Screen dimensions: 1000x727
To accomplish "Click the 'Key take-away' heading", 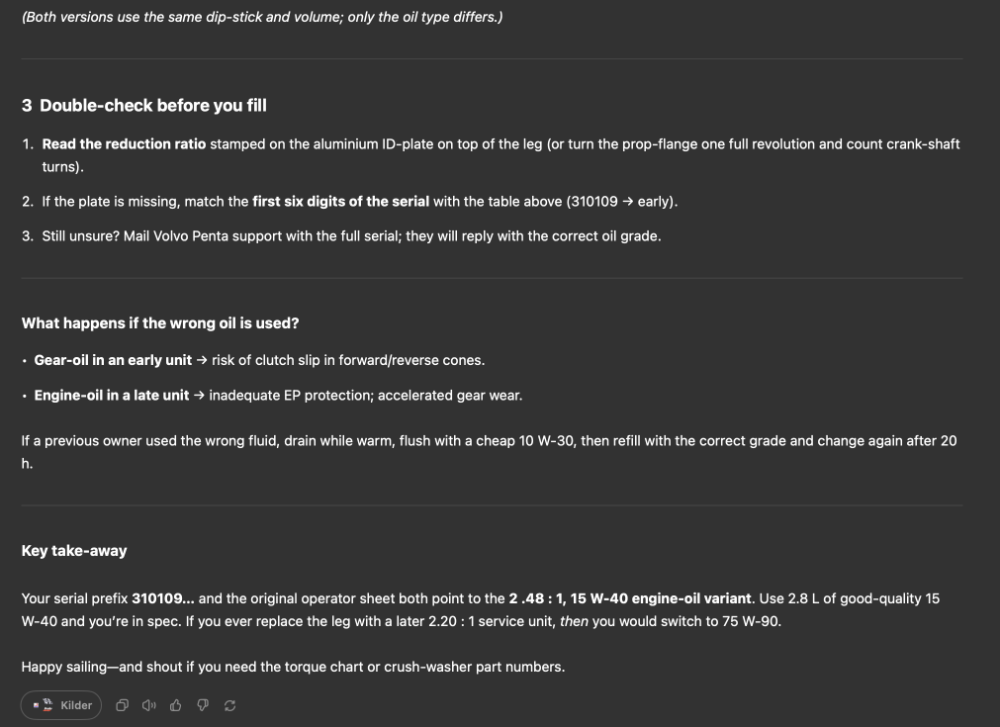I will click(x=74, y=550).
